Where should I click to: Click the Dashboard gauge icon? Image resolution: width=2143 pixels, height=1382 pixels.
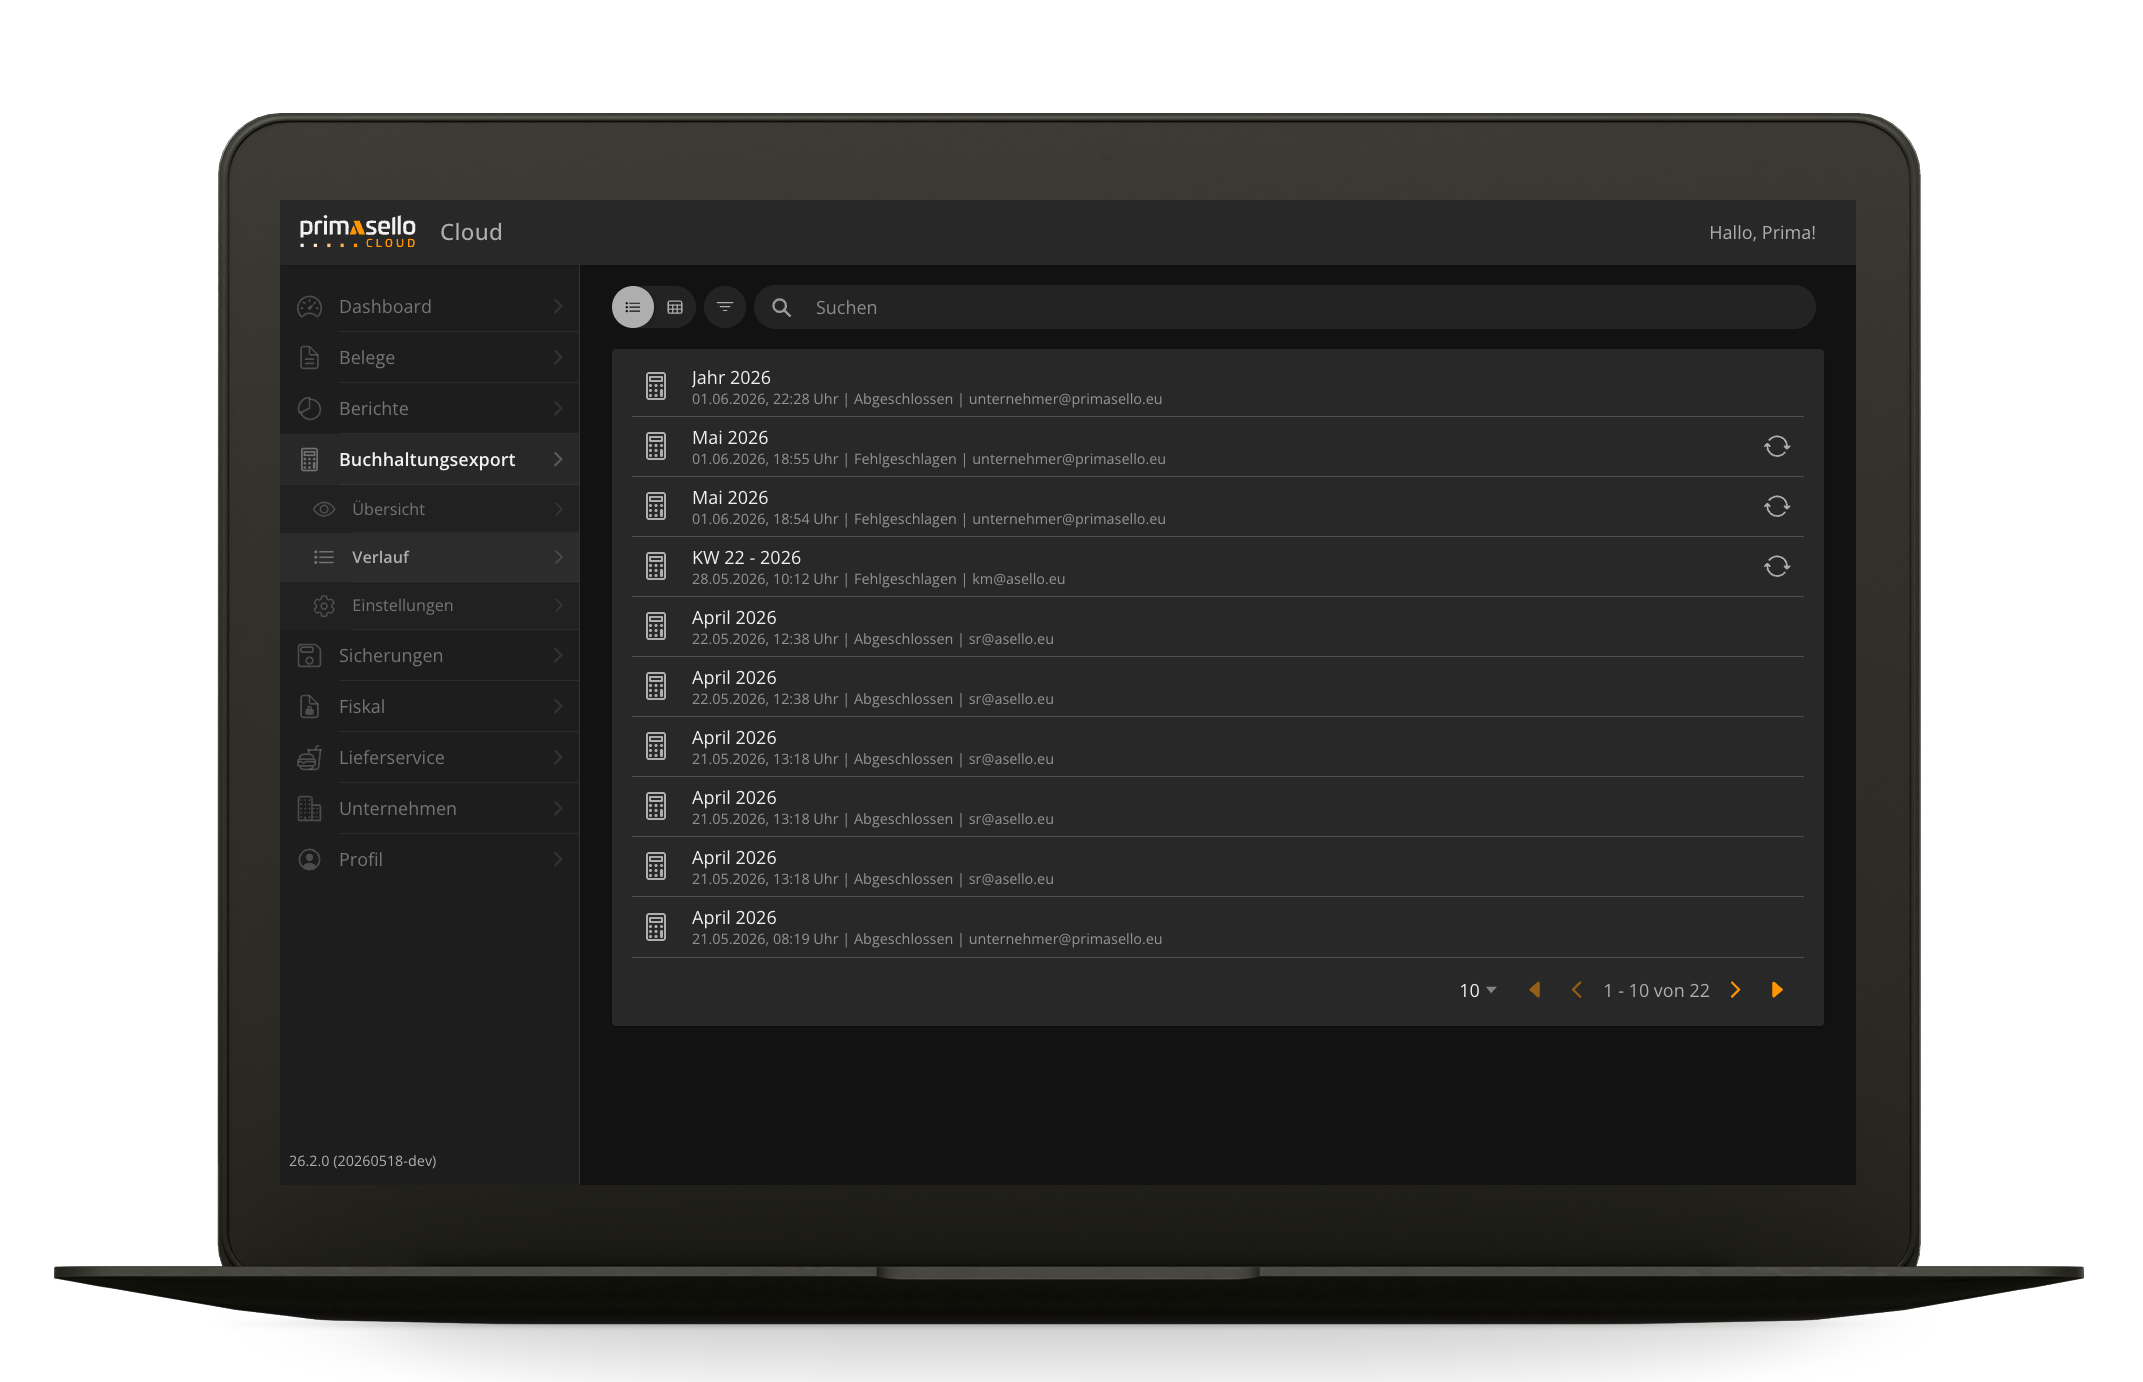coord(310,307)
